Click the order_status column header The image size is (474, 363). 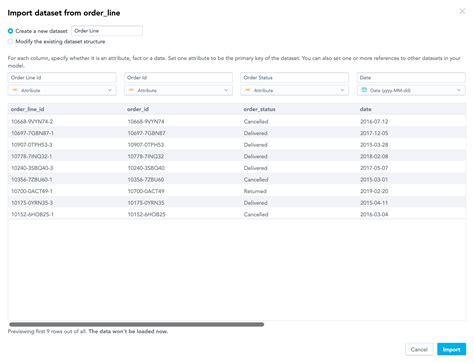coord(259,109)
